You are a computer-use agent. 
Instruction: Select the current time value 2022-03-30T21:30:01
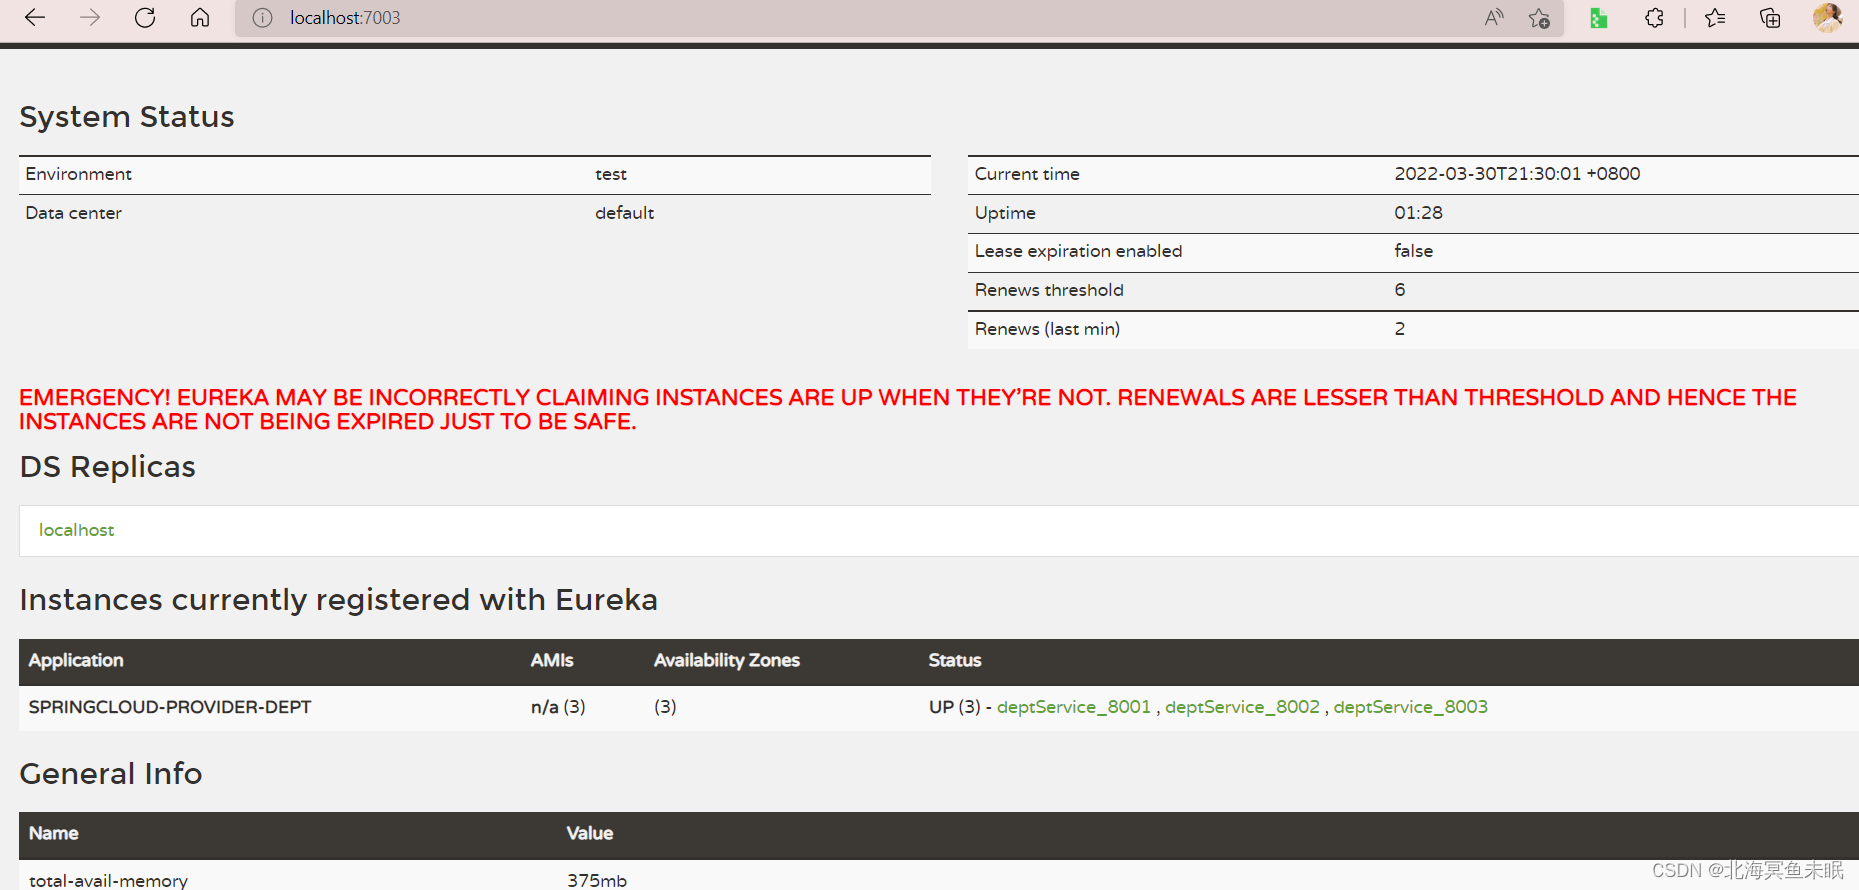[x=1517, y=174]
